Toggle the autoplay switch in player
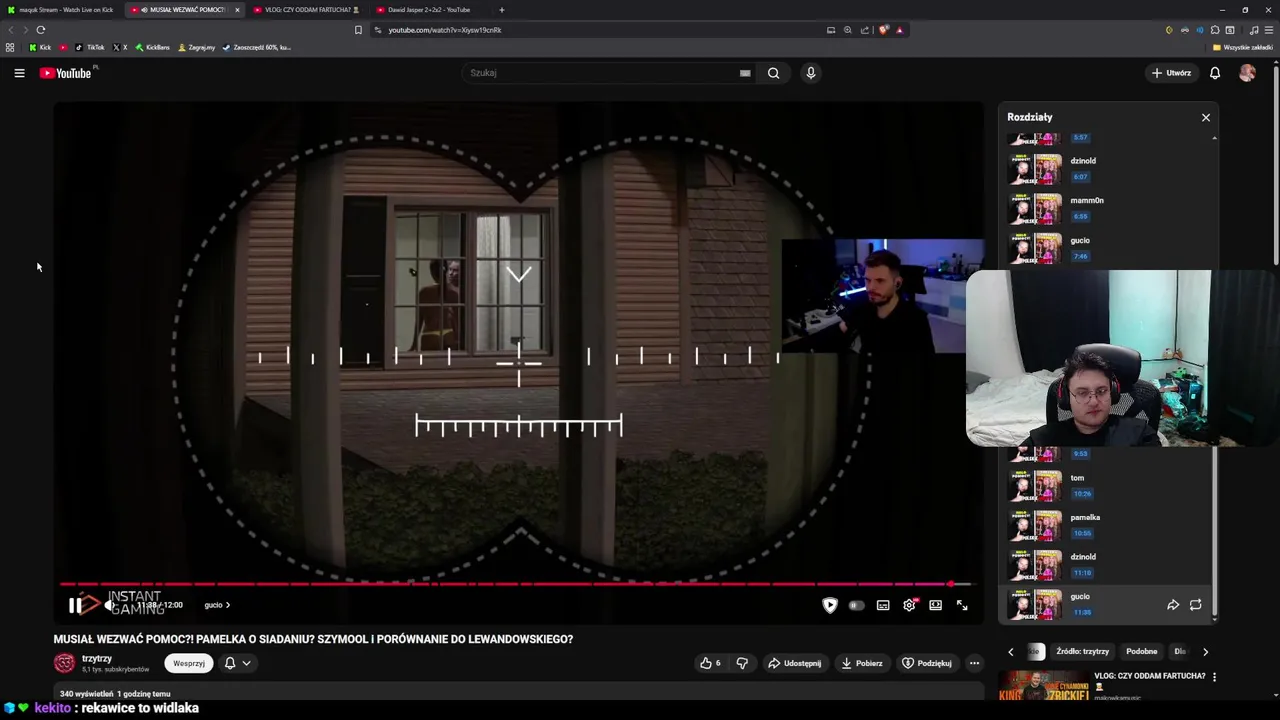This screenshot has height=720, width=1280. click(856, 605)
